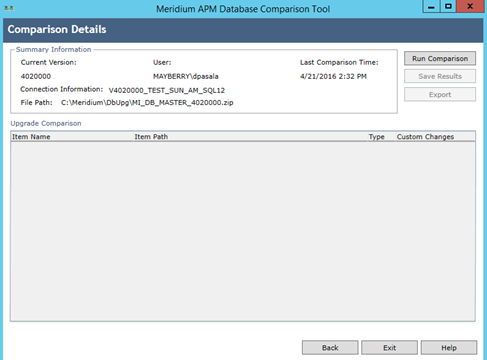Click the Run Comparison button
Screen dimensions: 487x360
[x=440, y=58]
